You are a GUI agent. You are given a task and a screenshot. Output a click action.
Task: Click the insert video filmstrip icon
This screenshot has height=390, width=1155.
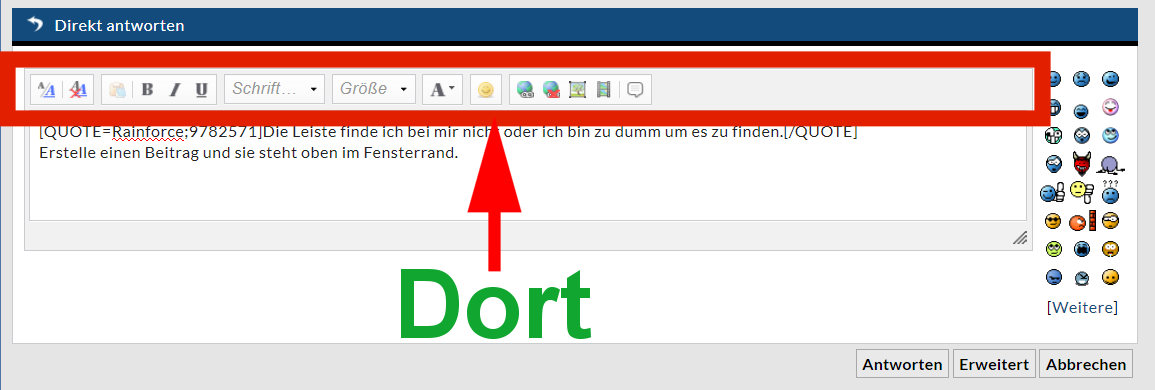(x=604, y=90)
